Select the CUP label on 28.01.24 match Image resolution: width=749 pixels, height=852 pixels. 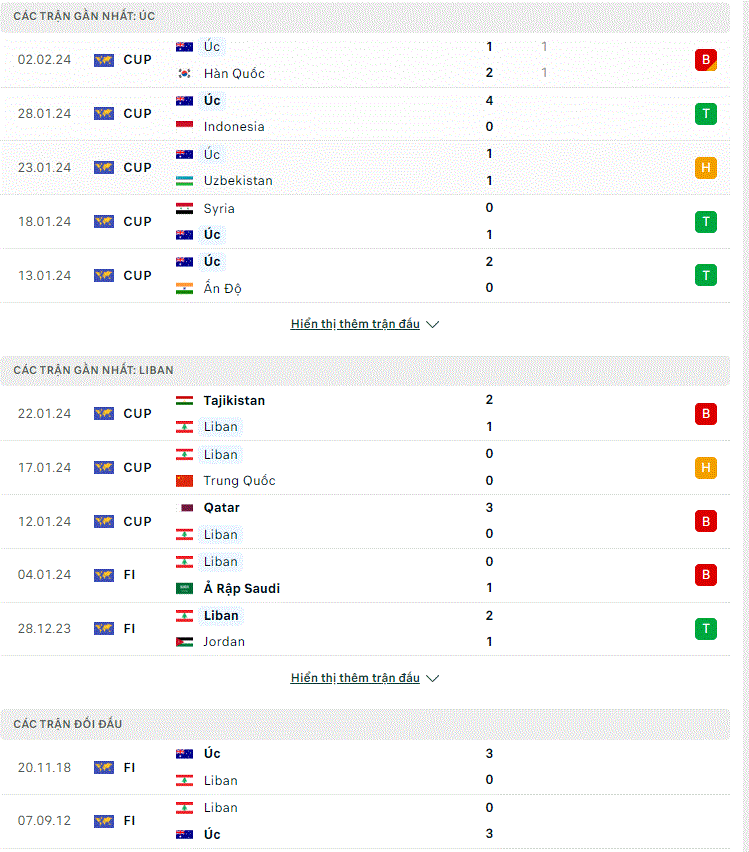point(138,114)
